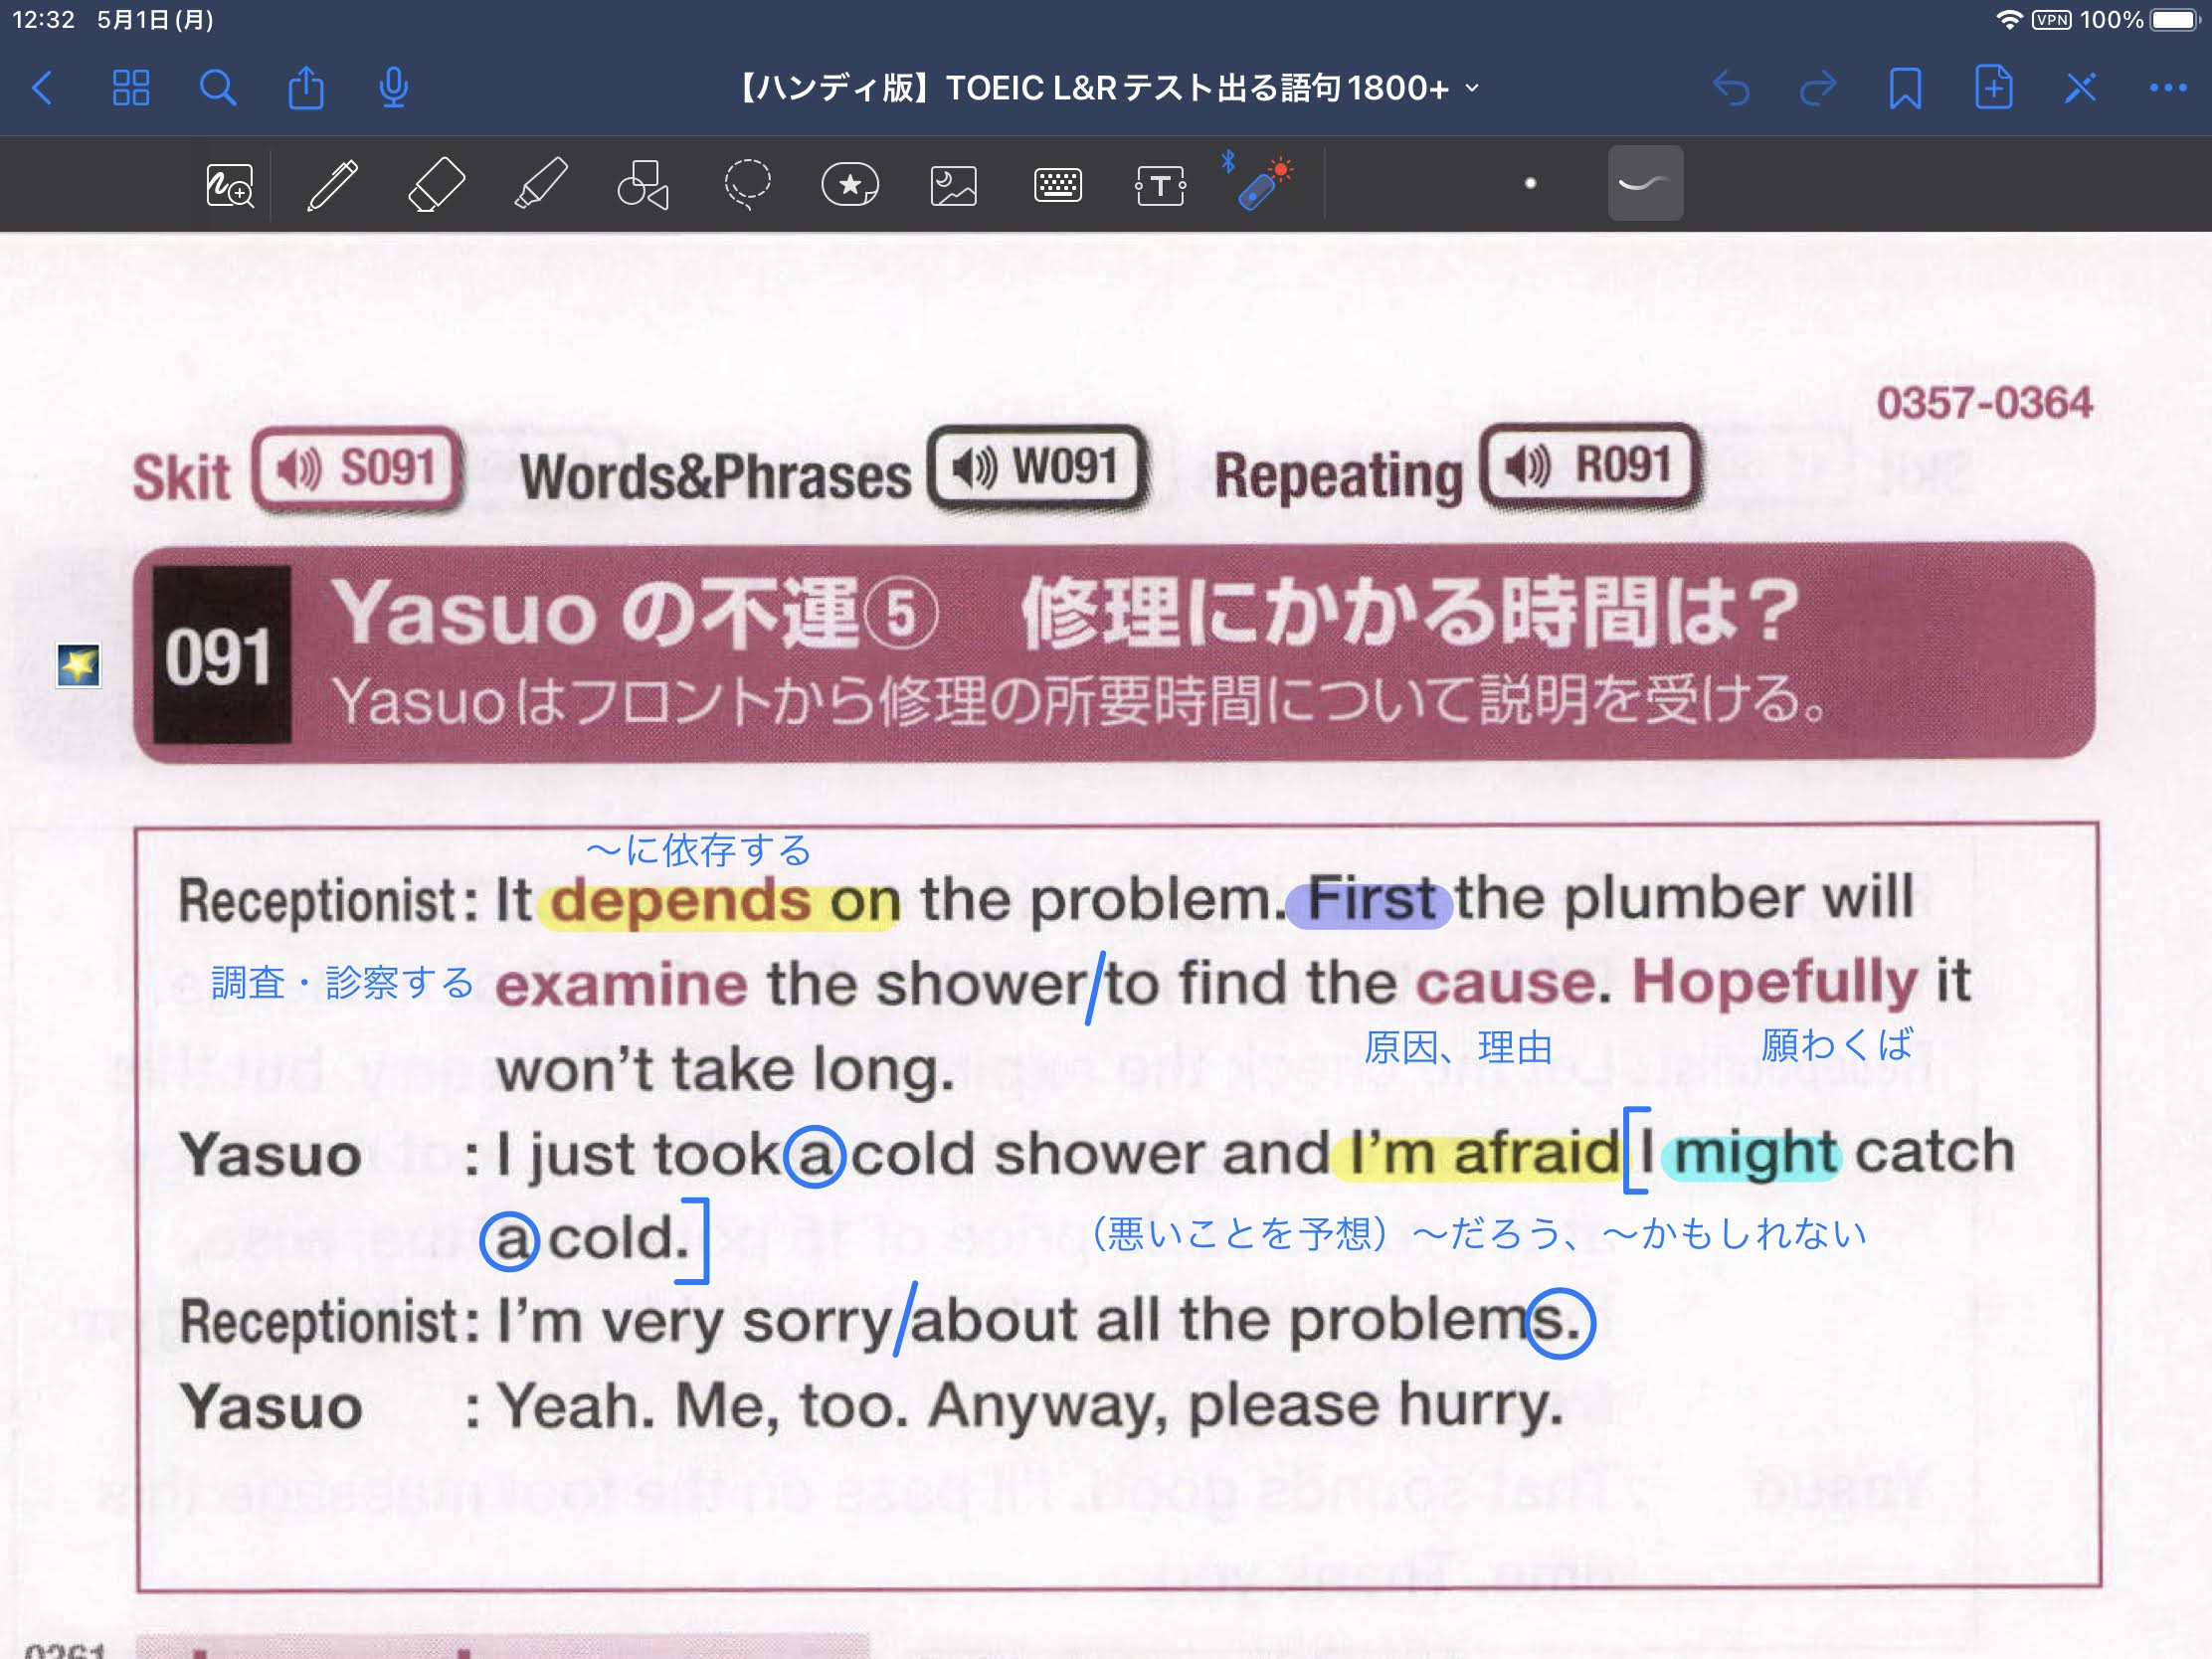The image size is (2212, 1659).
Task: Tap the battery indicator in status bar
Action: [2174, 20]
